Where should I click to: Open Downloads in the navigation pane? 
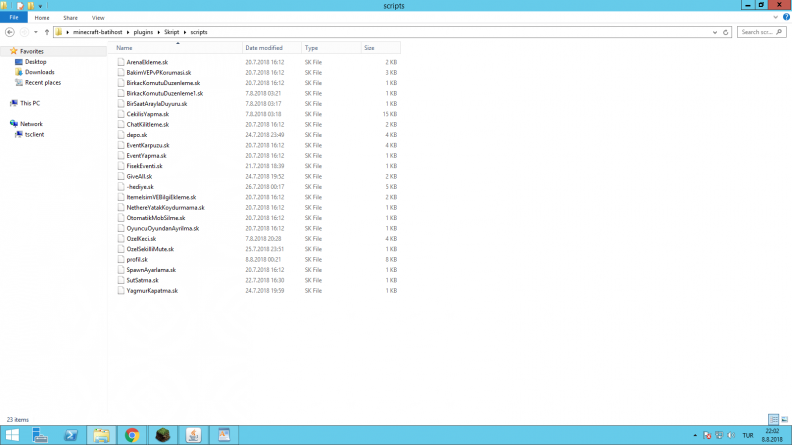(39, 72)
